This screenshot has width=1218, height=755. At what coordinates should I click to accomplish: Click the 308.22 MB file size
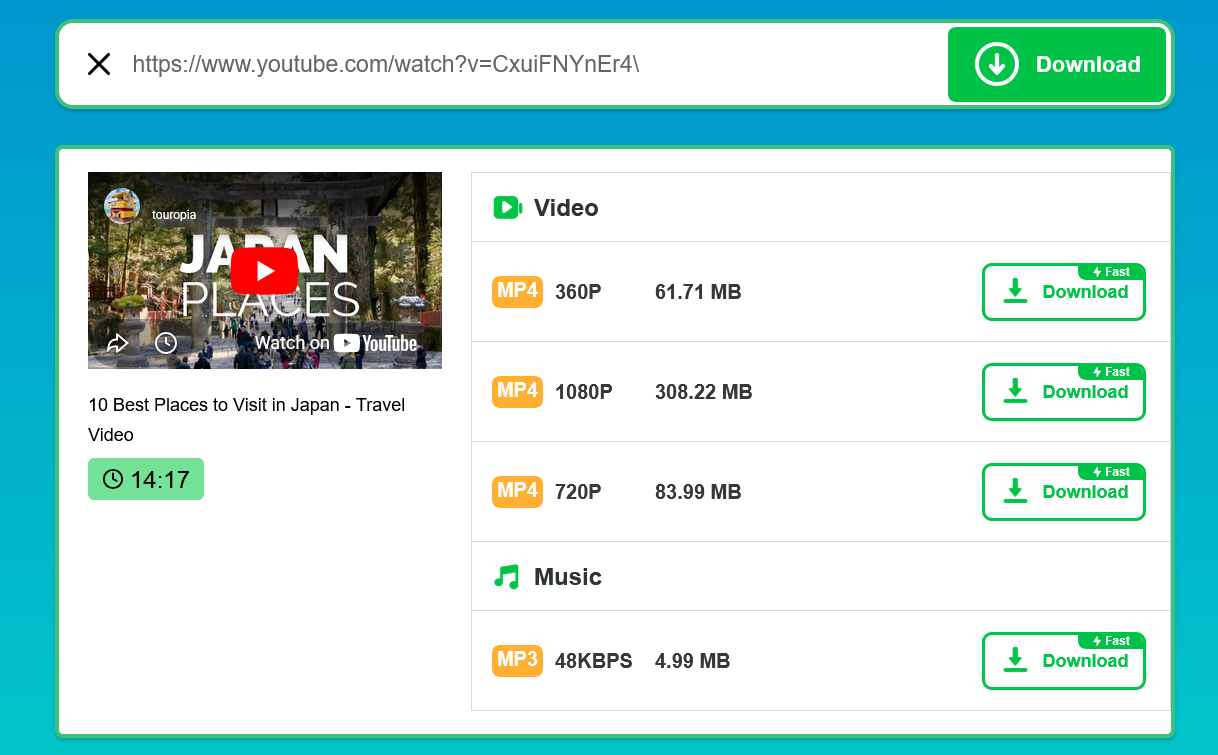pos(704,393)
